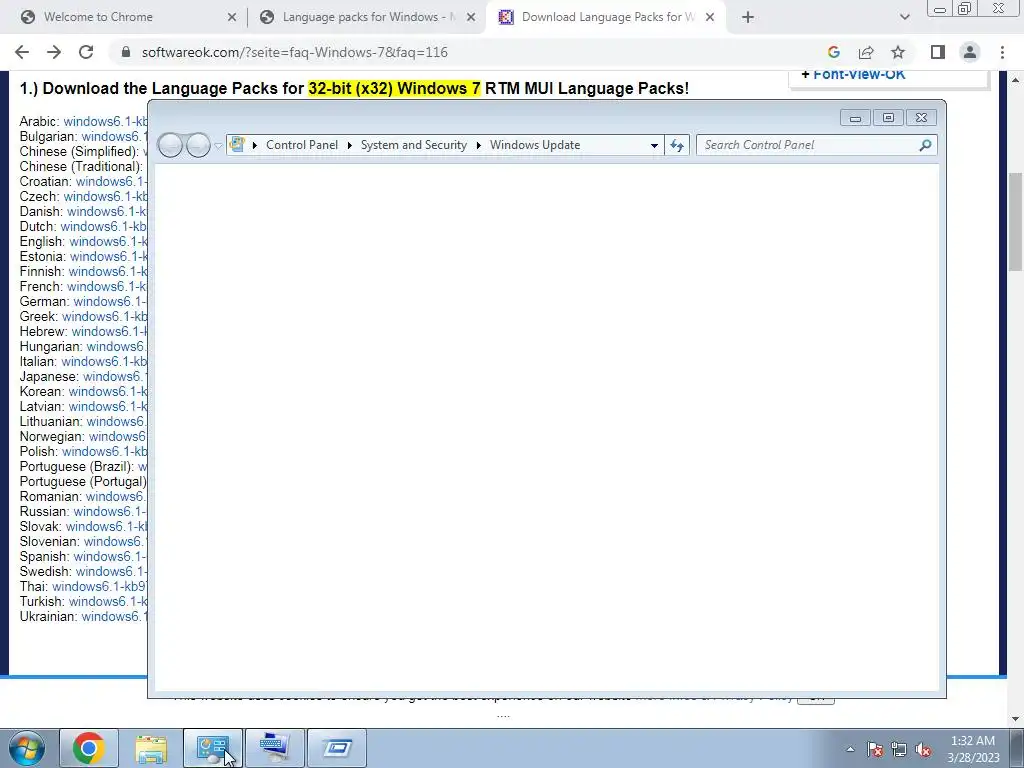Click Chrome page vertical scrollbar thumb
The width and height of the screenshot is (1024, 768).
(1016, 221)
